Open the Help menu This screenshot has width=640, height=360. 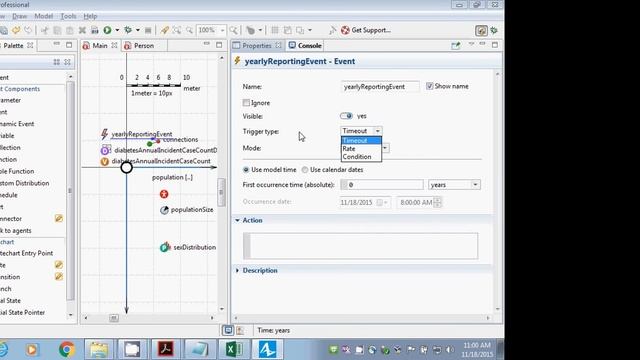(90, 16)
